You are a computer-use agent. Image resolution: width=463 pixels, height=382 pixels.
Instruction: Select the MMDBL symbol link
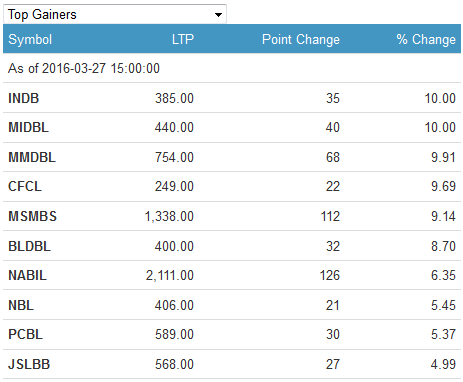[x=32, y=157]
